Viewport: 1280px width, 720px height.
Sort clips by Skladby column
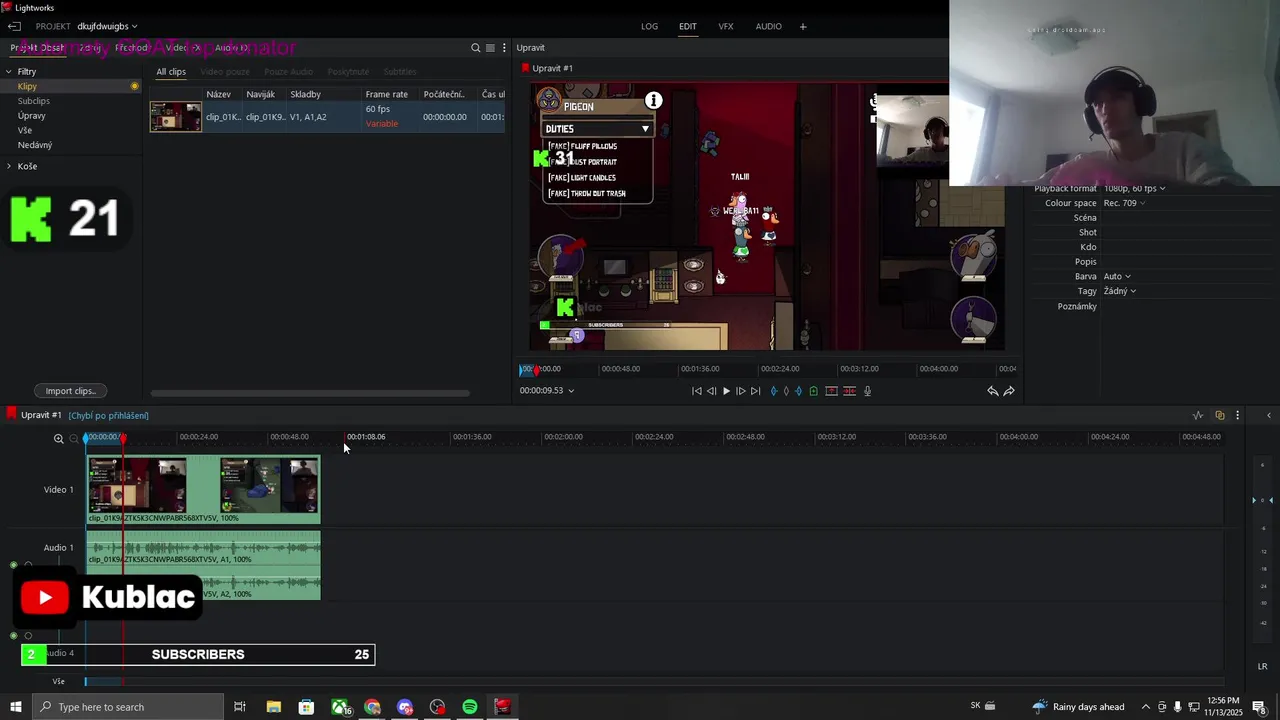(x=305, y=94)
